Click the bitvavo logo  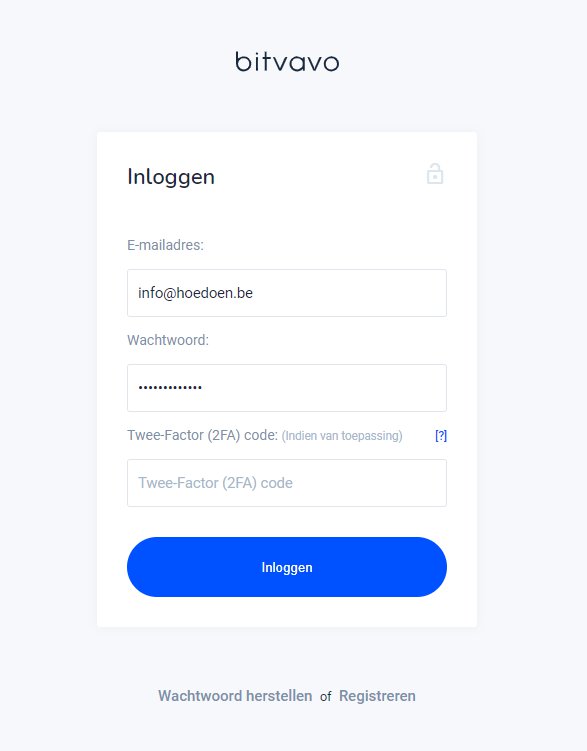click(287, 62)
